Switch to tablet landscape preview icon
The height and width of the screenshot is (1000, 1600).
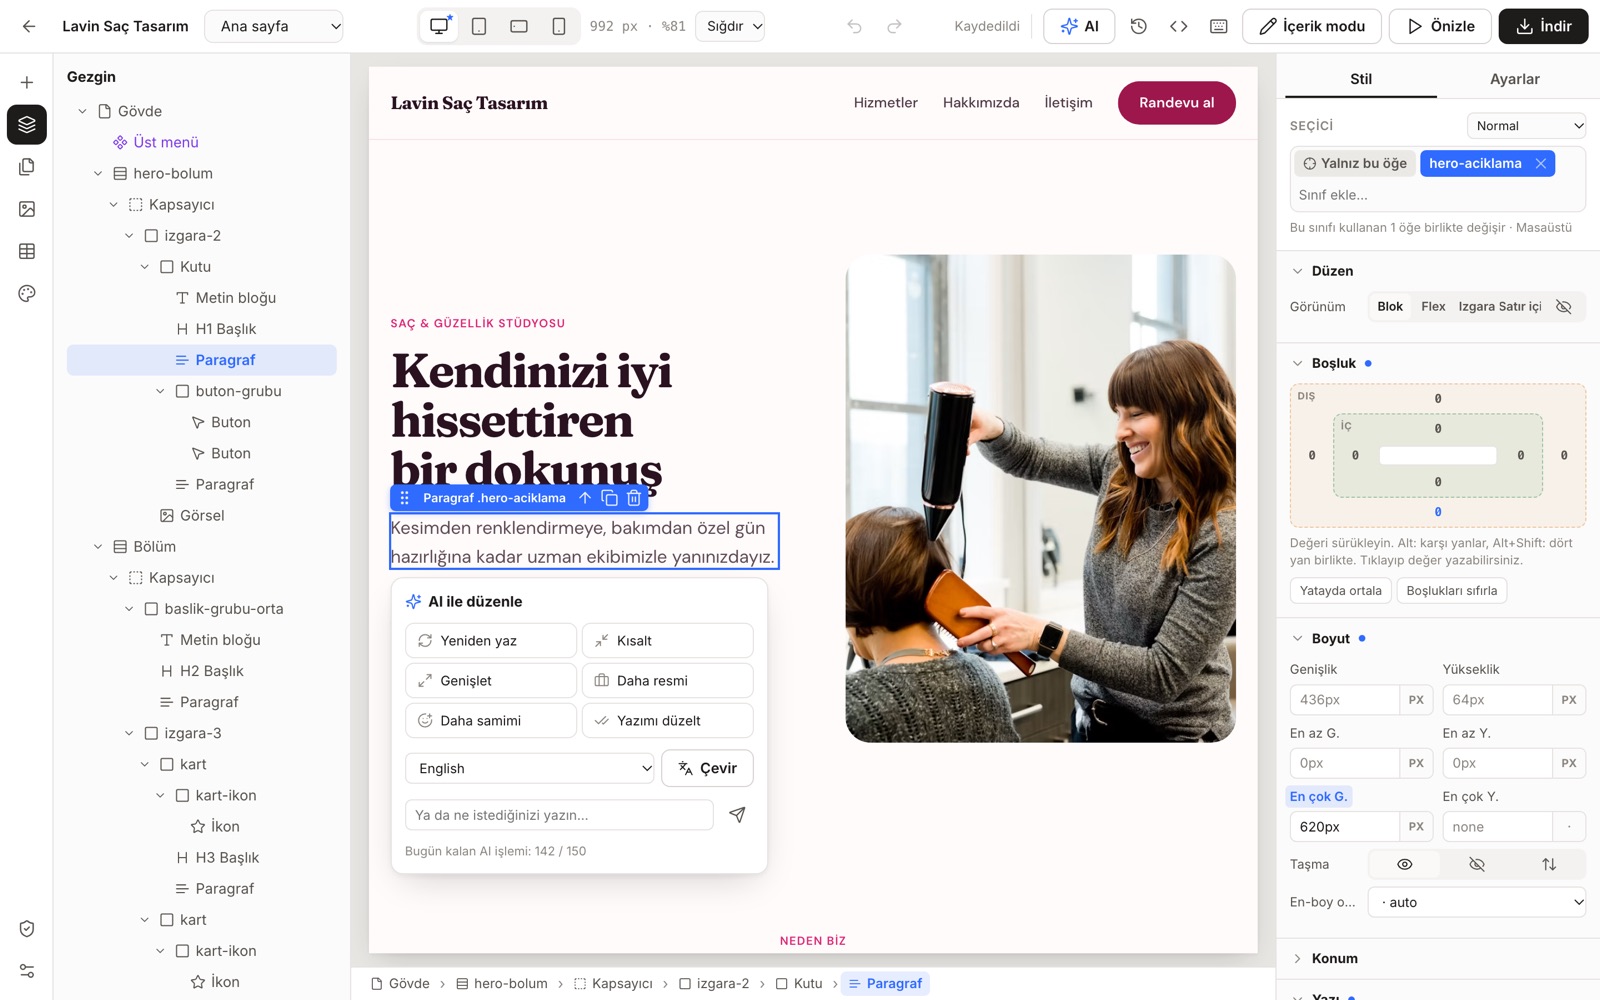click(x=519, y=26)
